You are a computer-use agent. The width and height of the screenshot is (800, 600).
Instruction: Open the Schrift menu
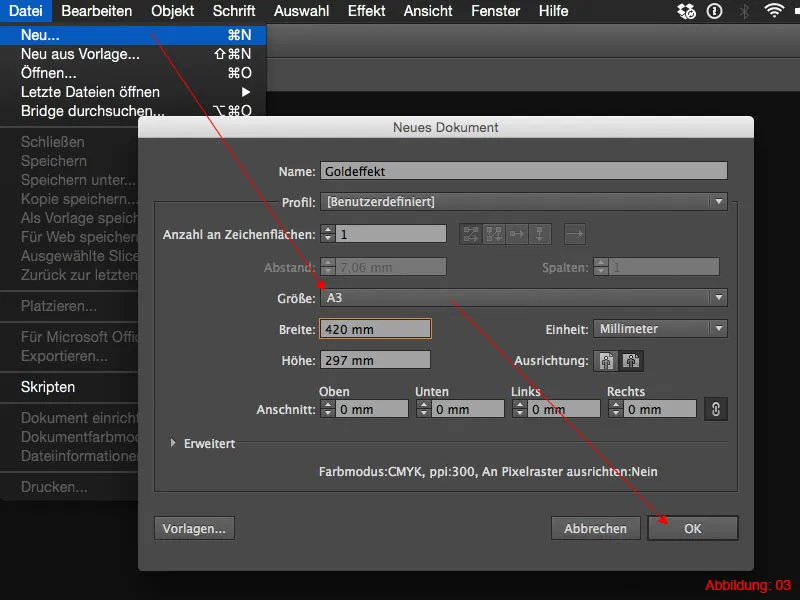pos(234,11)
